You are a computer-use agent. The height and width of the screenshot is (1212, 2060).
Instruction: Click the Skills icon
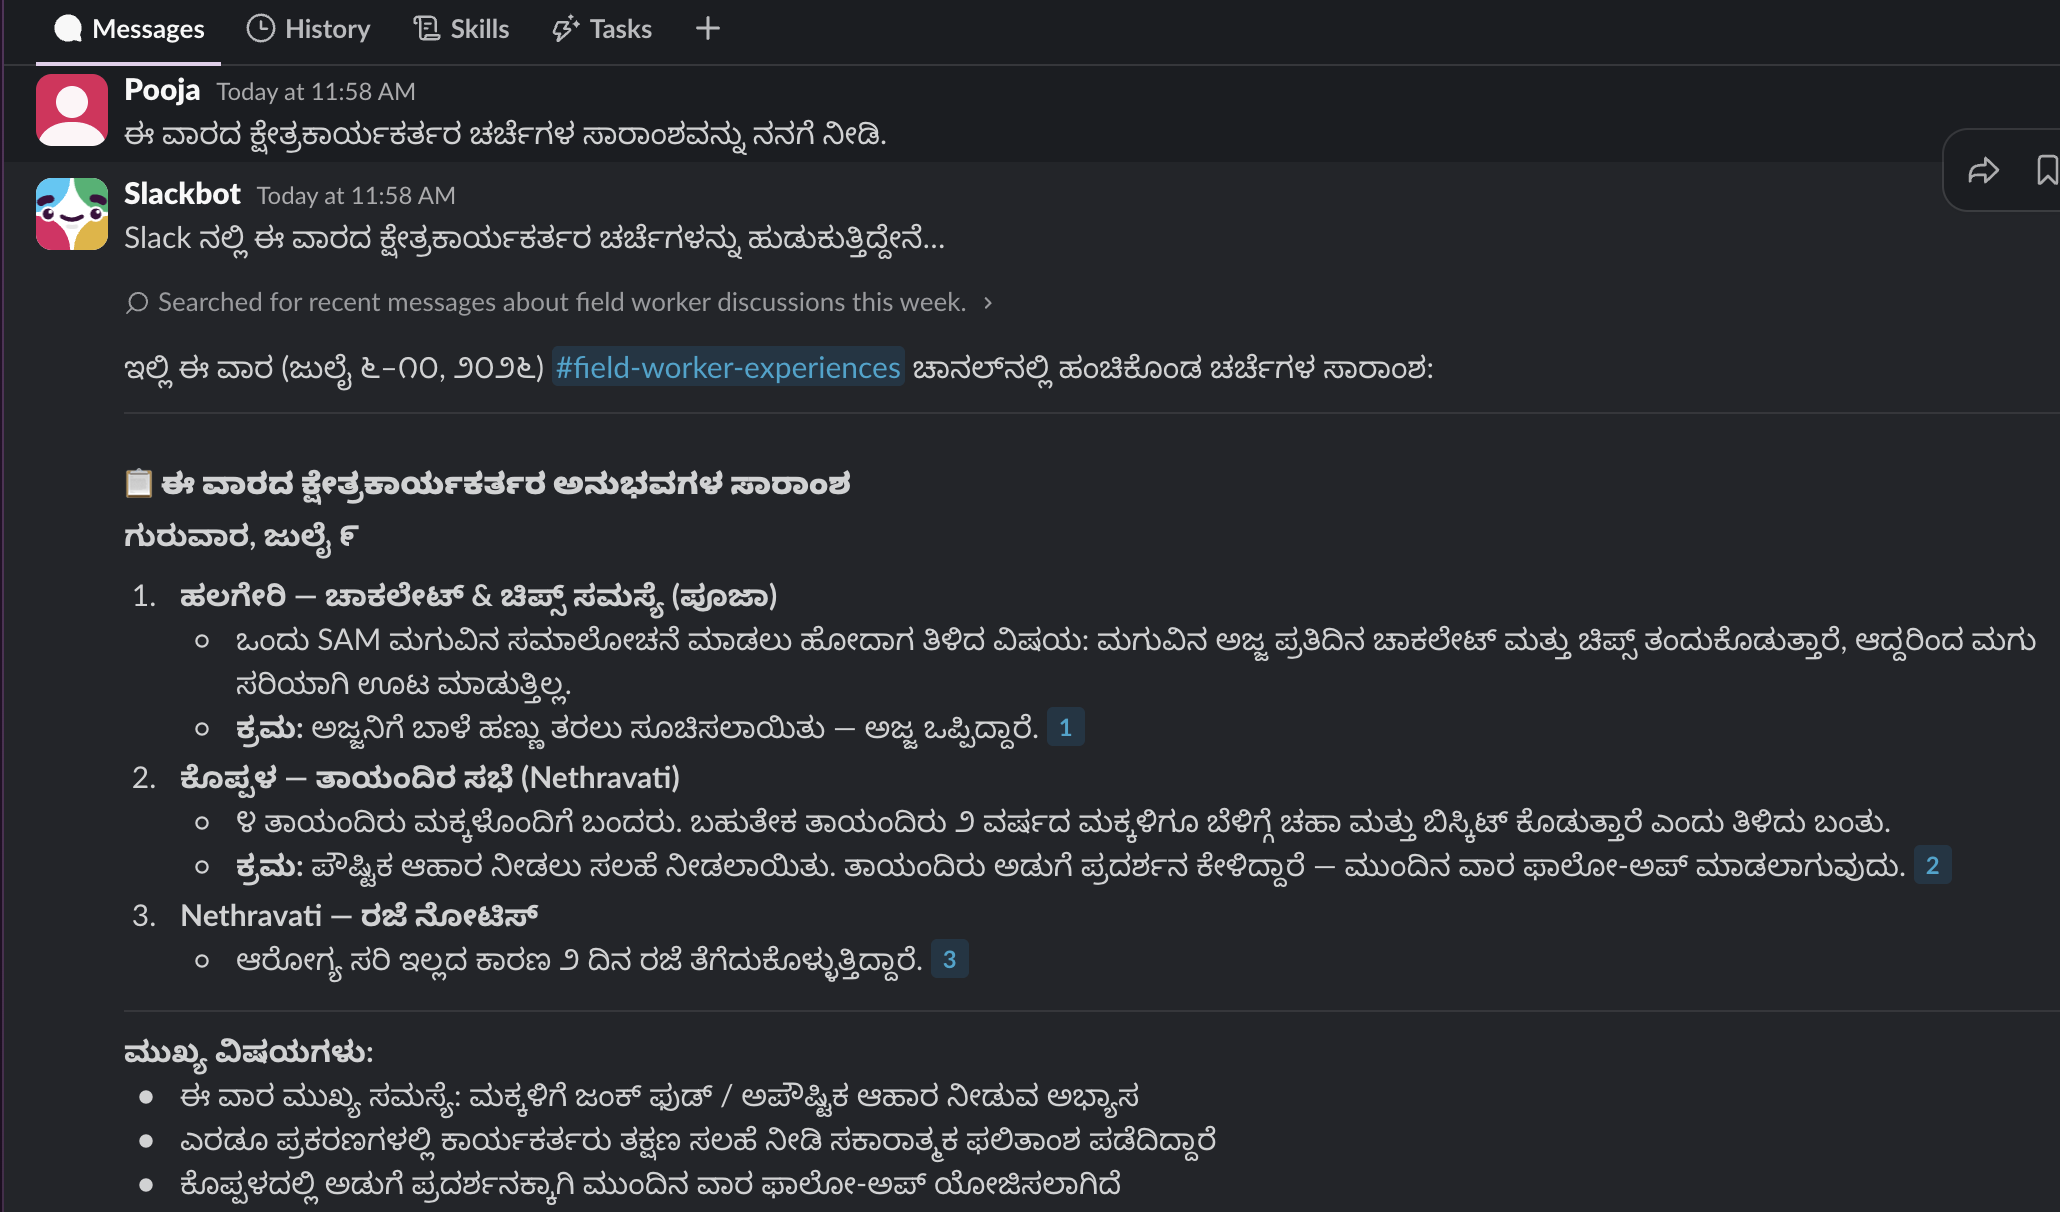[427, 29]
